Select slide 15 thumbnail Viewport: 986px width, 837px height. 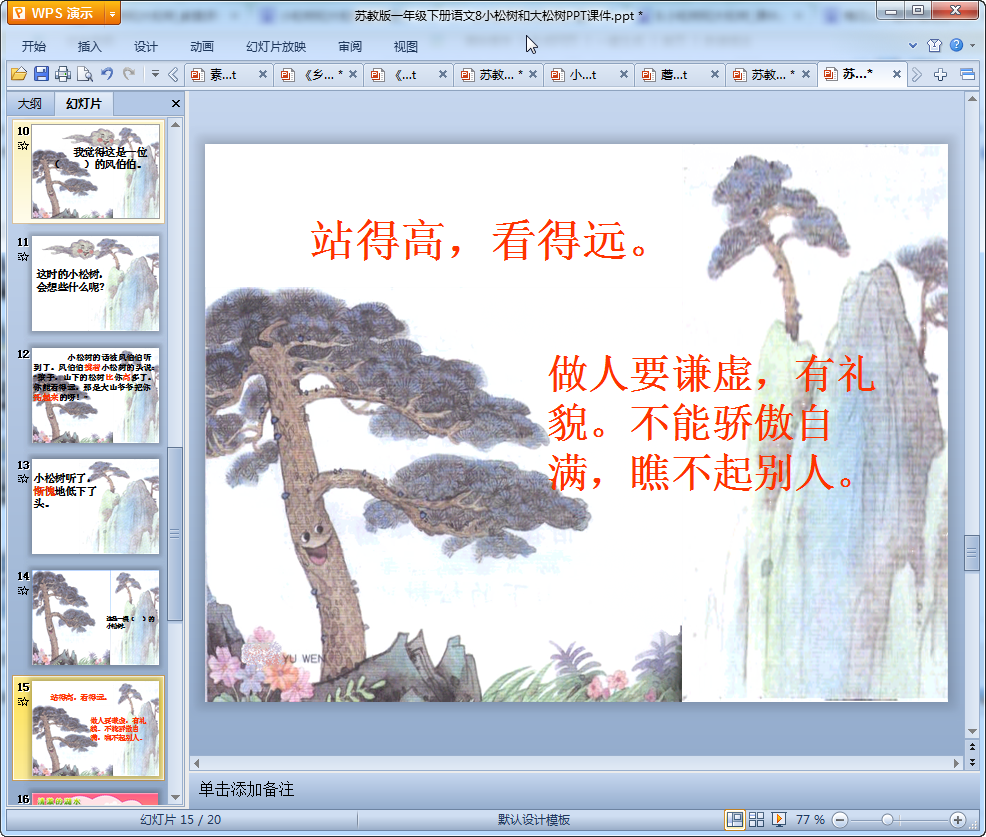[96, 728]
